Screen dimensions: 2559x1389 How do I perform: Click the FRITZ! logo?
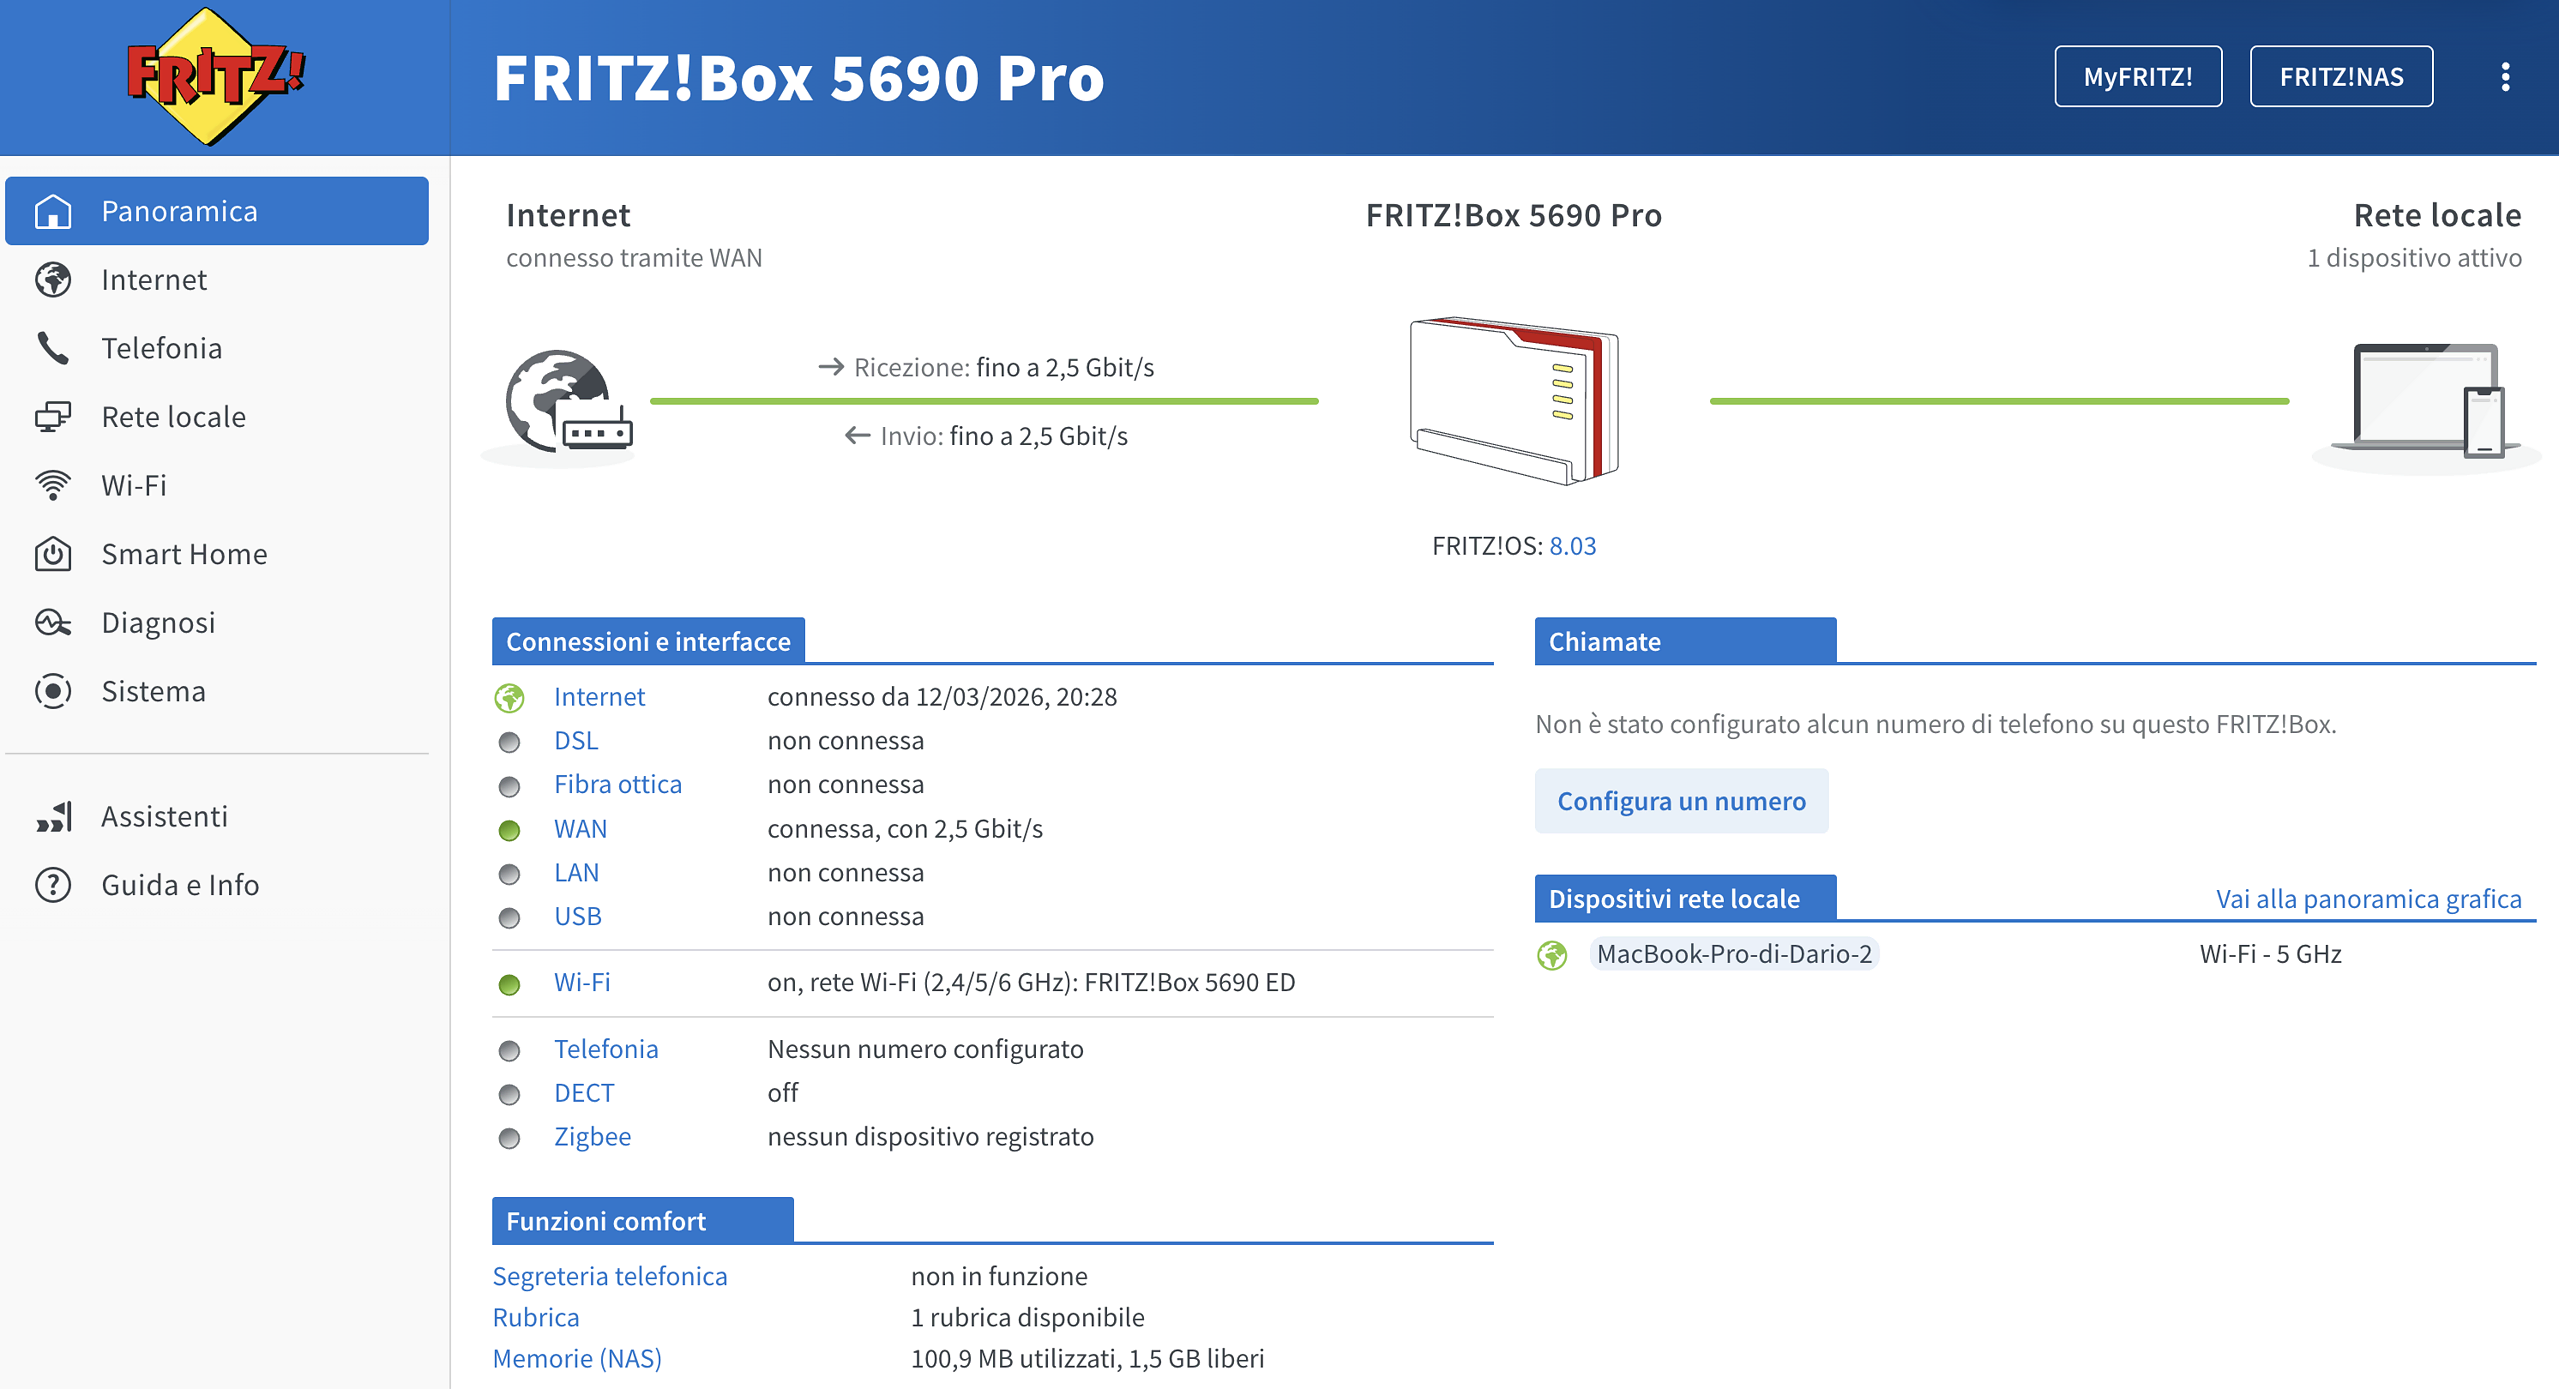point(215,76)
